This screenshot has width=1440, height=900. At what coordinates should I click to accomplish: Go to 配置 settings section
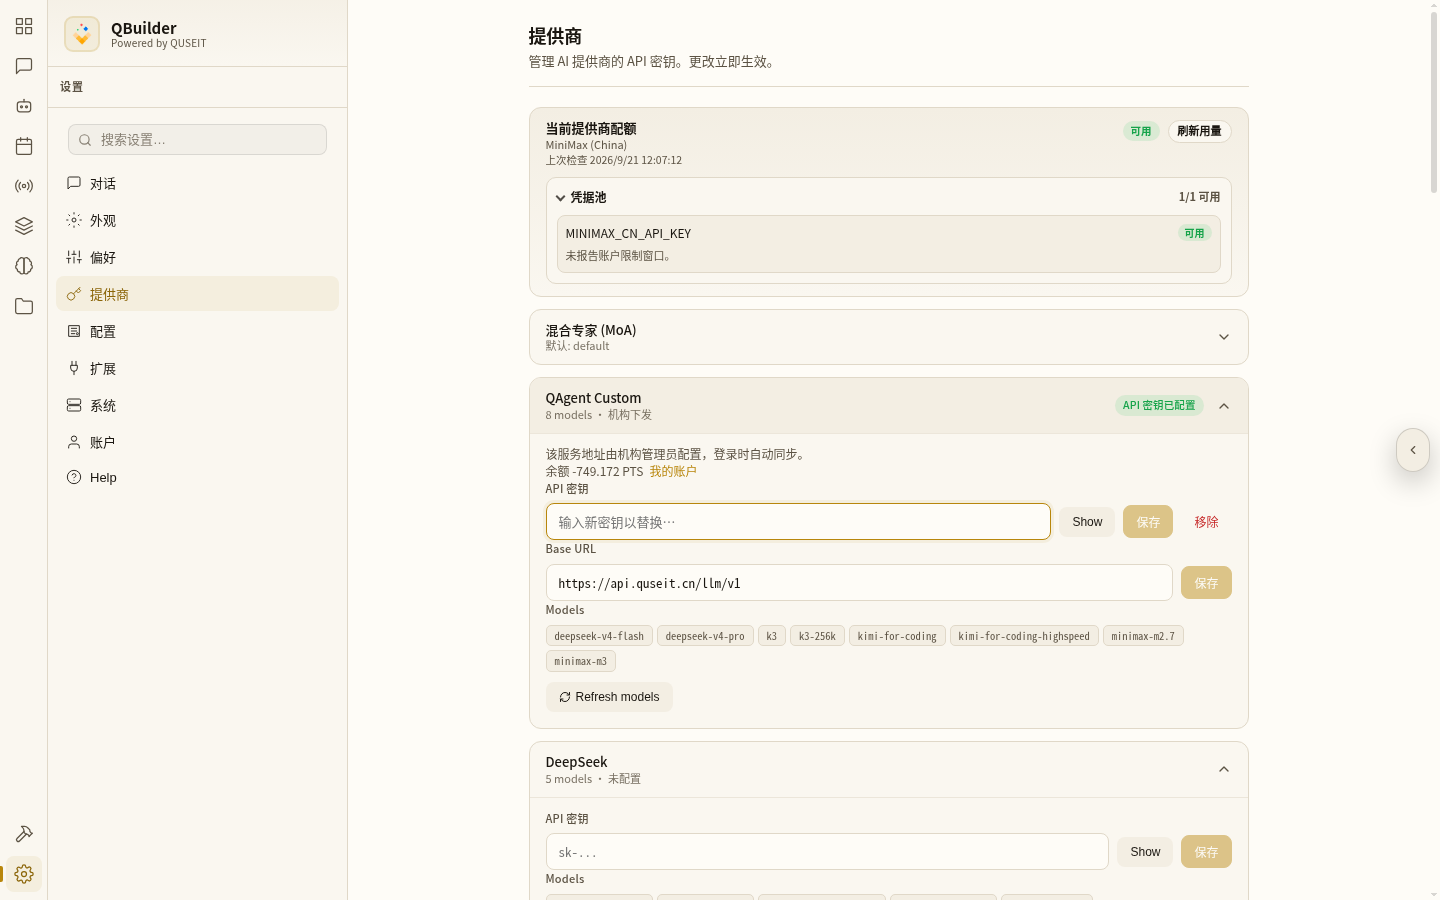197,331
